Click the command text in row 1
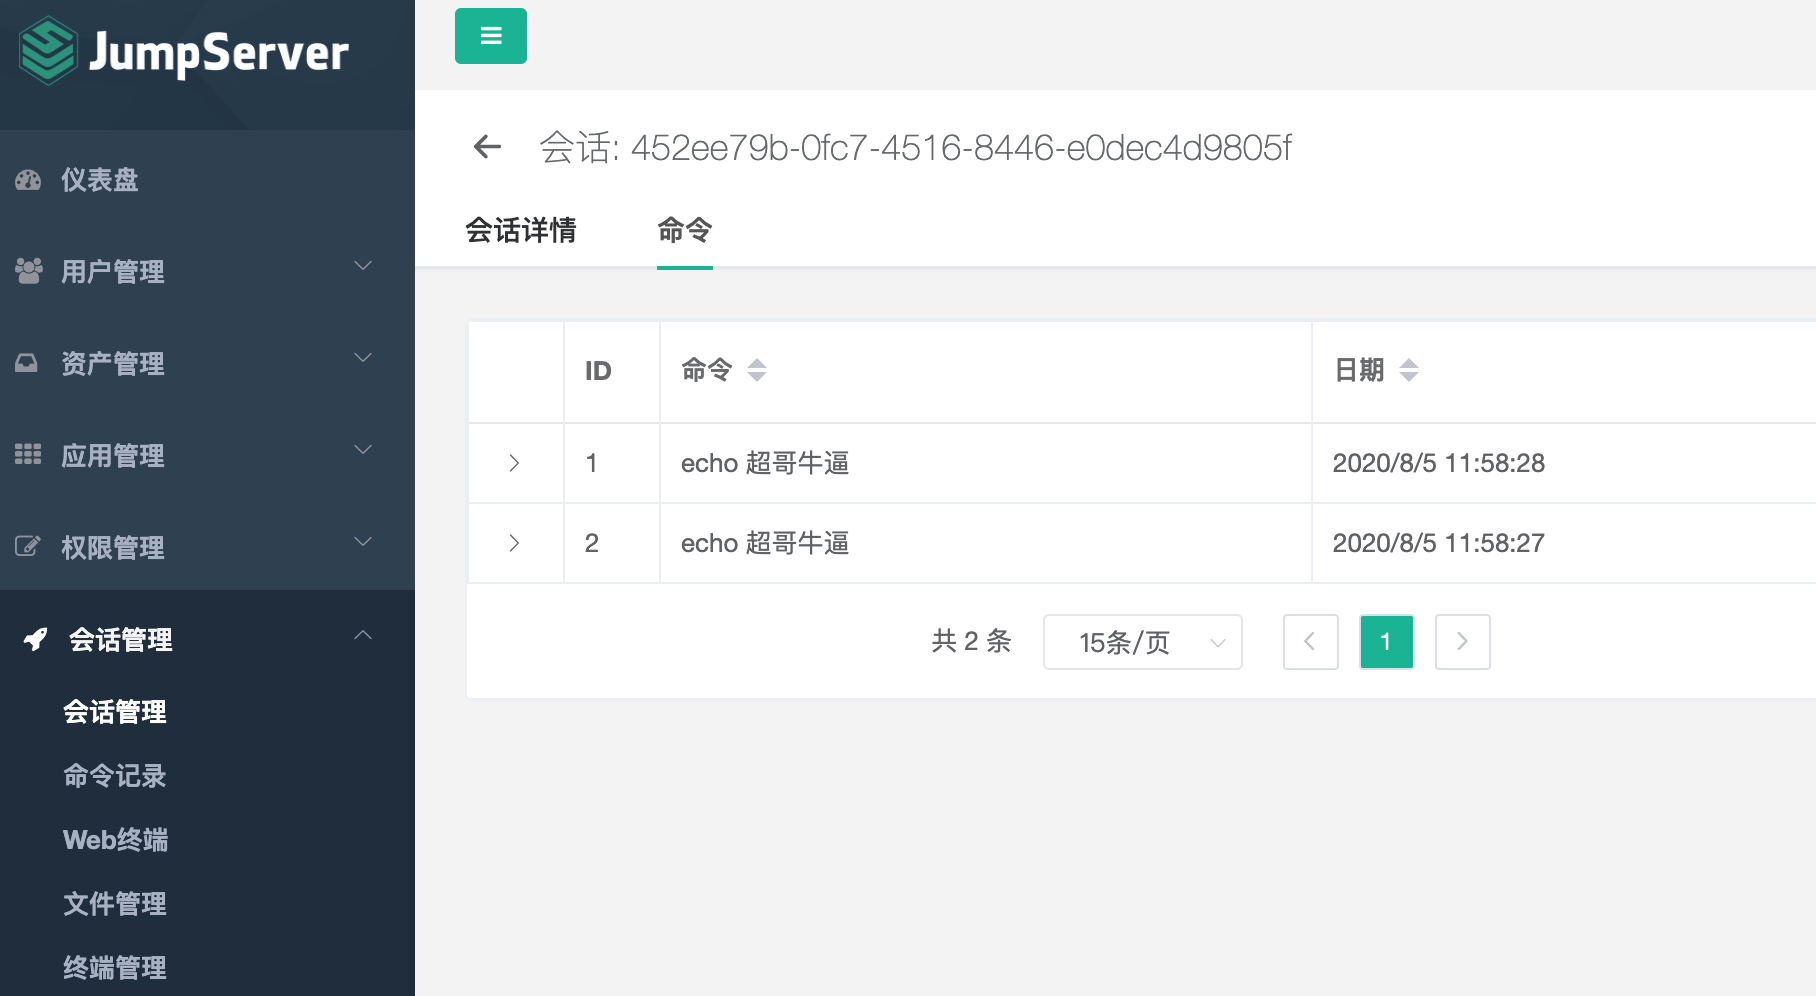 point(765,463)
